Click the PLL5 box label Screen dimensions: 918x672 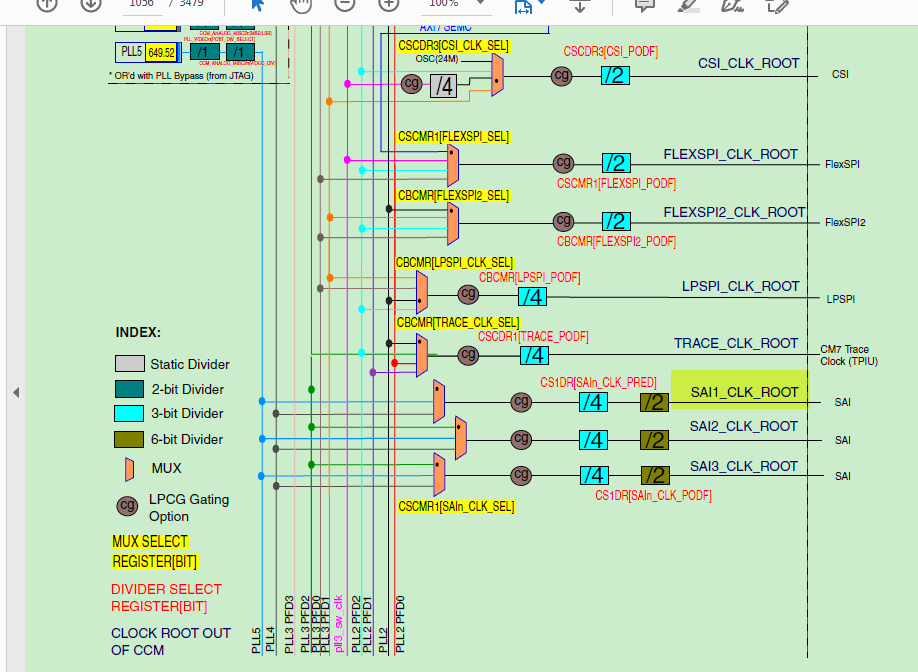pyautogui.click(x=131, y=52)
